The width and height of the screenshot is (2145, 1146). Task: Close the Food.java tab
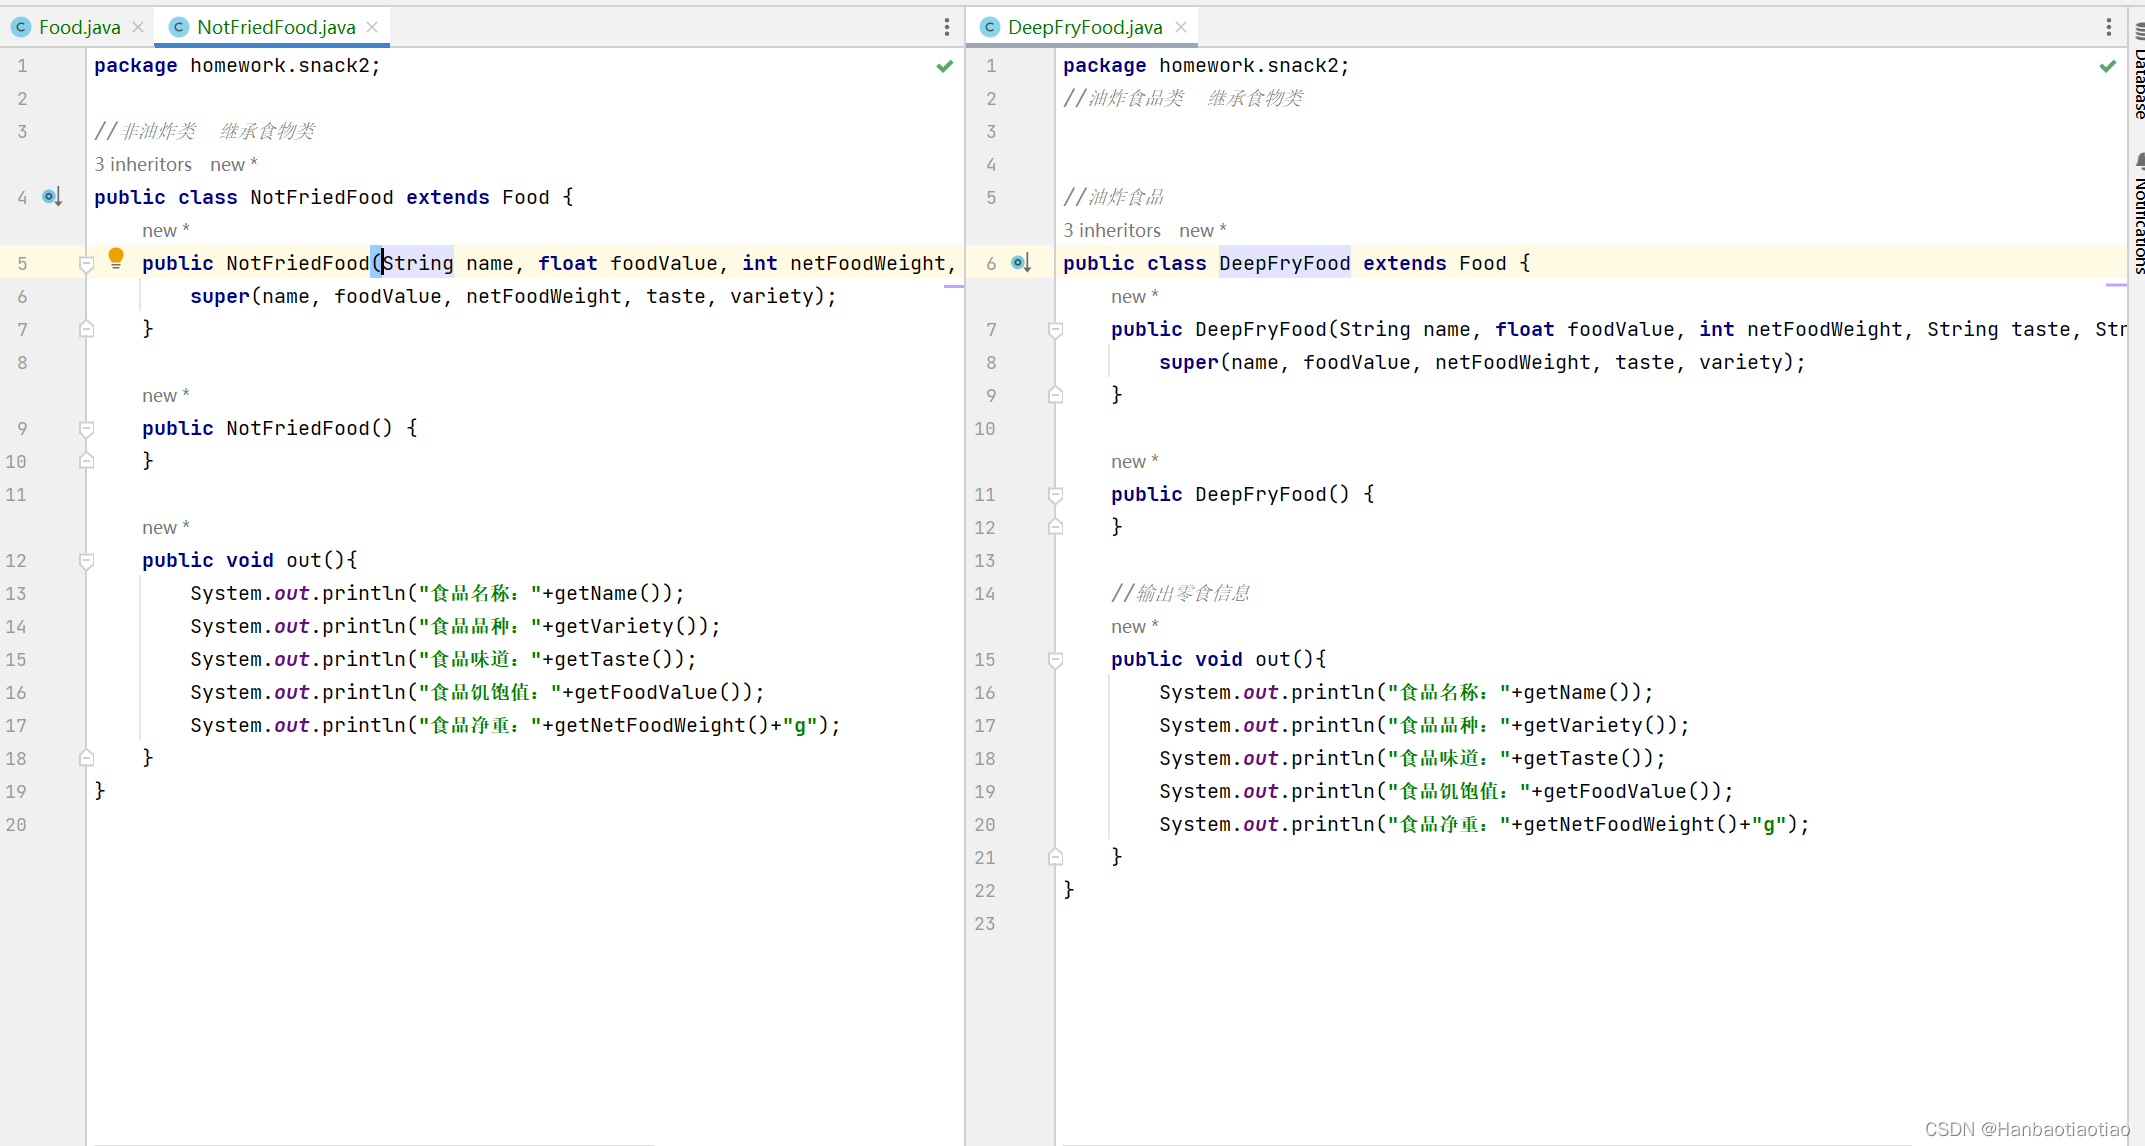[138, 27]
